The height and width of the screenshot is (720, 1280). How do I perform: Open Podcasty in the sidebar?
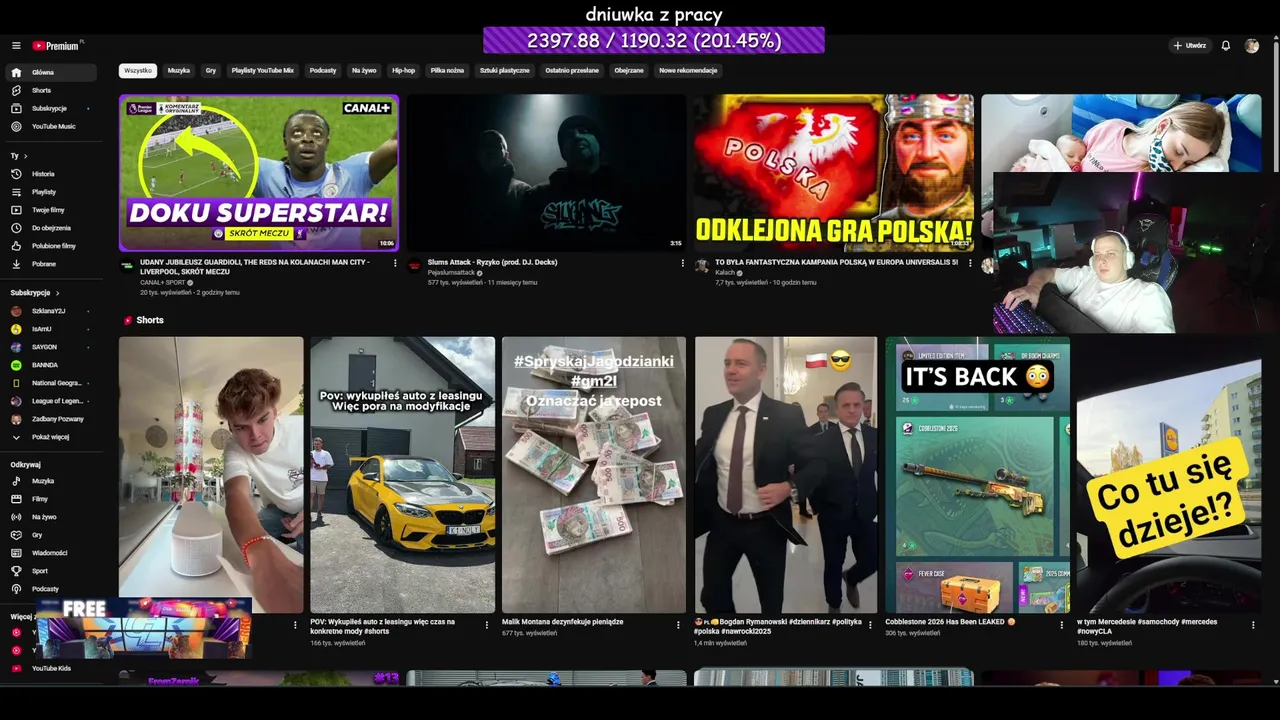click(x=50, y=589)
